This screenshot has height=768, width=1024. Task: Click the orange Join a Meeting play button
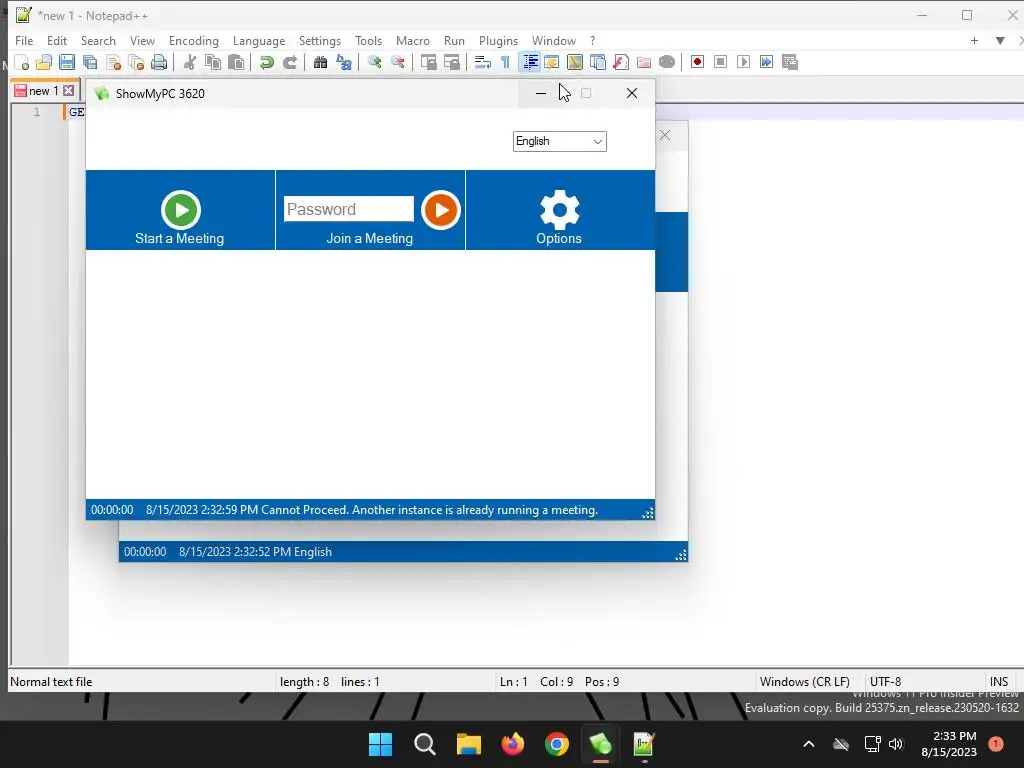[x=441, y=210]
